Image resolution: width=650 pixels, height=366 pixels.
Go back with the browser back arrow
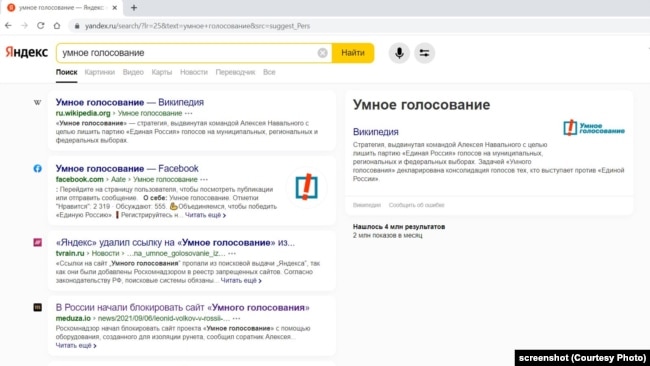[8, 26]
